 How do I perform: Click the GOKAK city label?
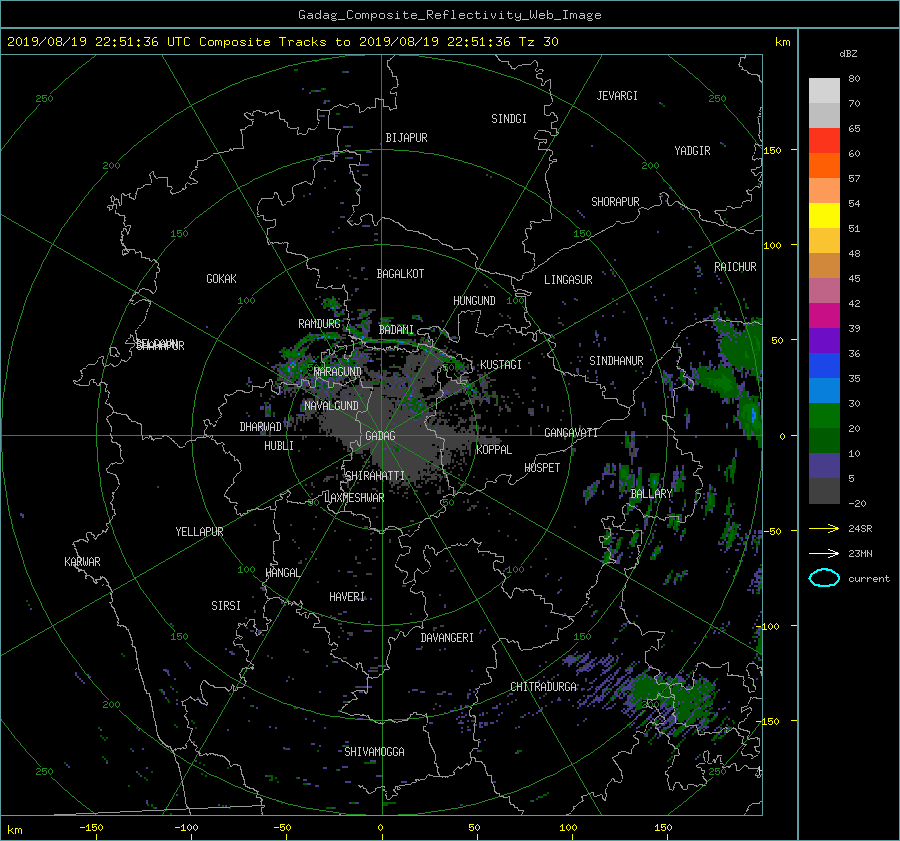pos(221,279)
